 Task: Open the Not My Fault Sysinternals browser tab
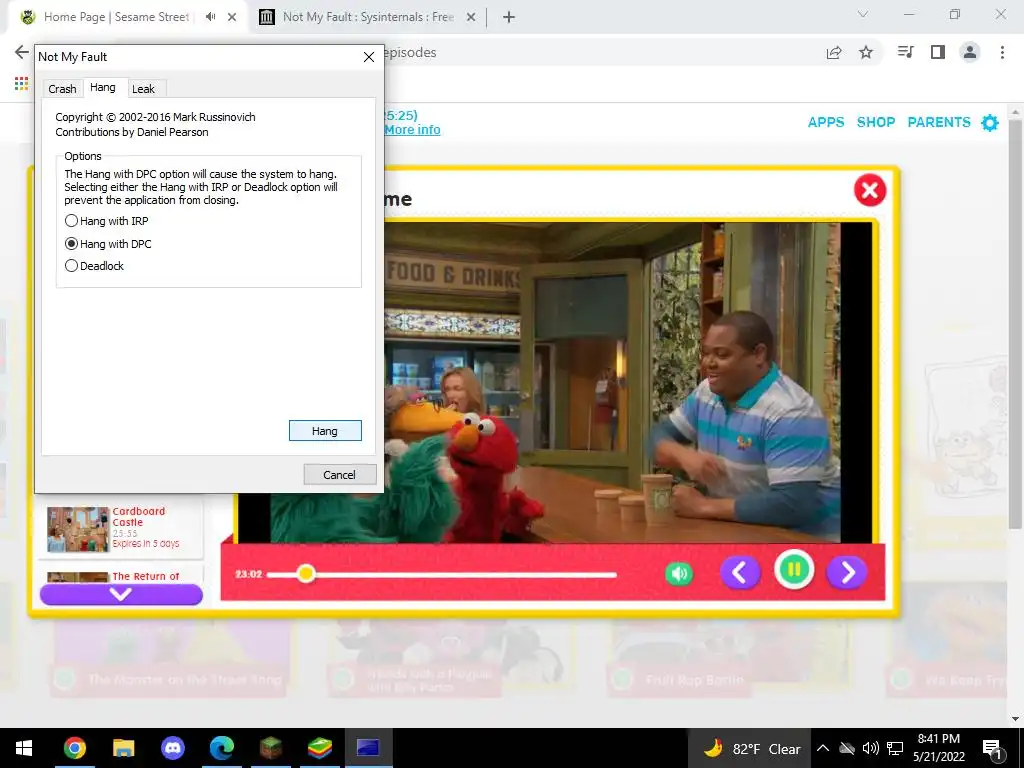tap(368, 17)
